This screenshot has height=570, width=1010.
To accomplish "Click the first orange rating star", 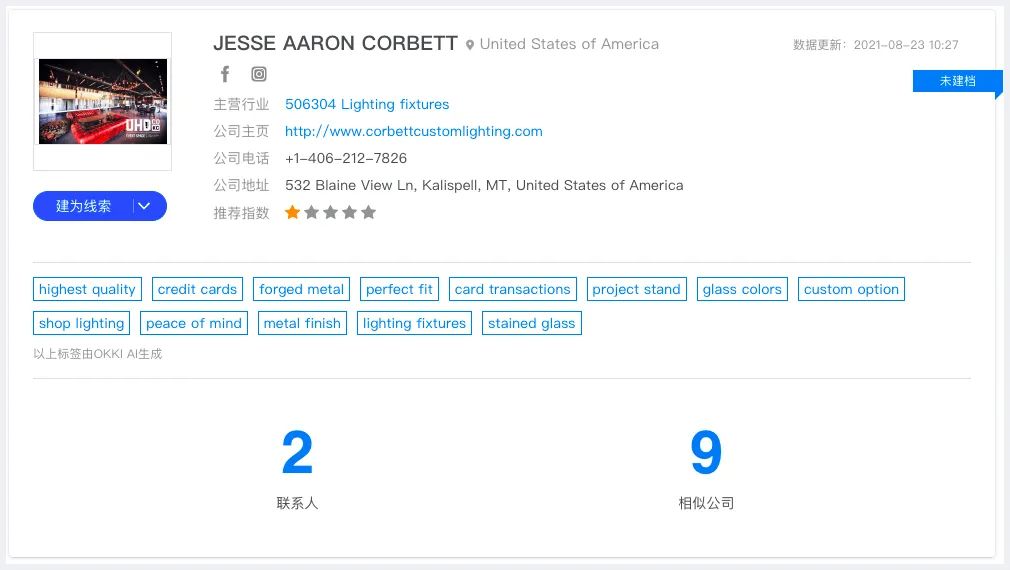I will point(293,212).
